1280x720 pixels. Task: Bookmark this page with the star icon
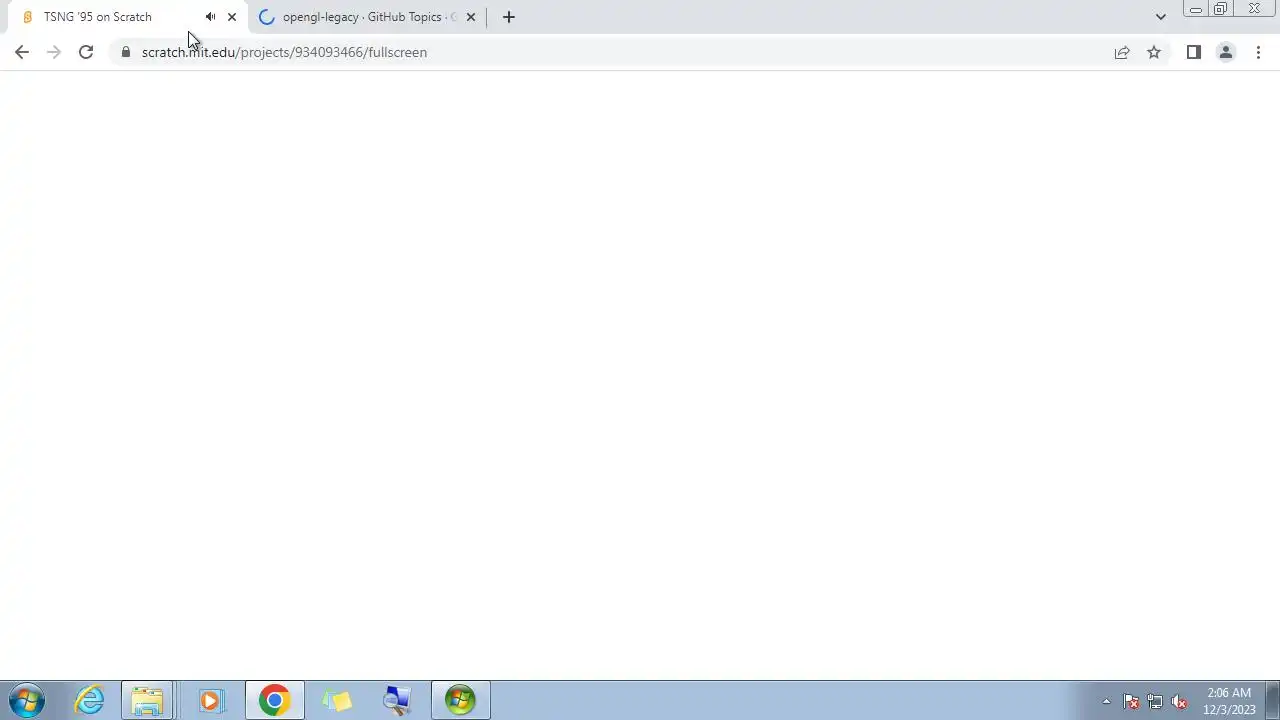coord(1154,52)
